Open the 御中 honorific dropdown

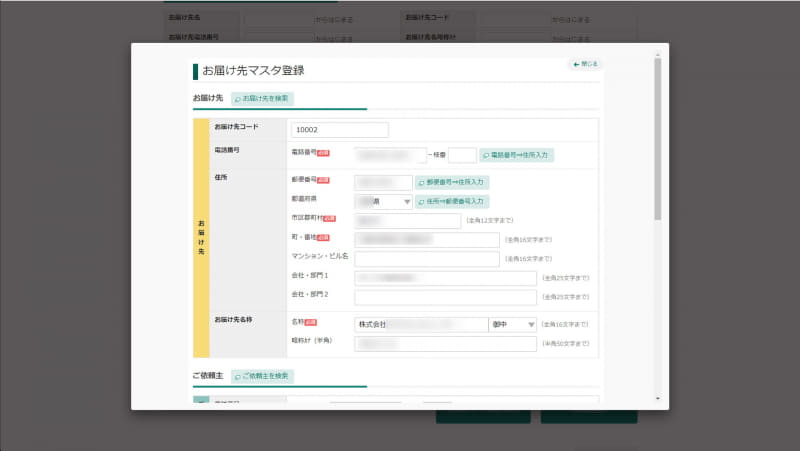(x=512, y=324)
